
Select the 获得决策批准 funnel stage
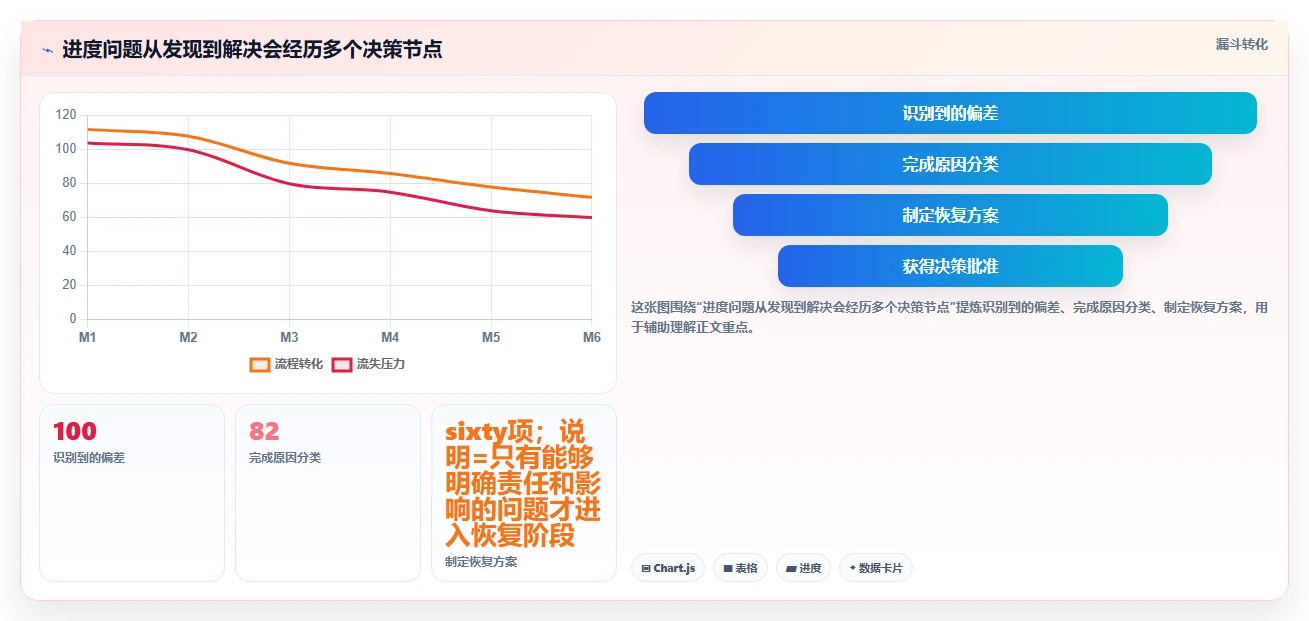(x=950, y=266)
